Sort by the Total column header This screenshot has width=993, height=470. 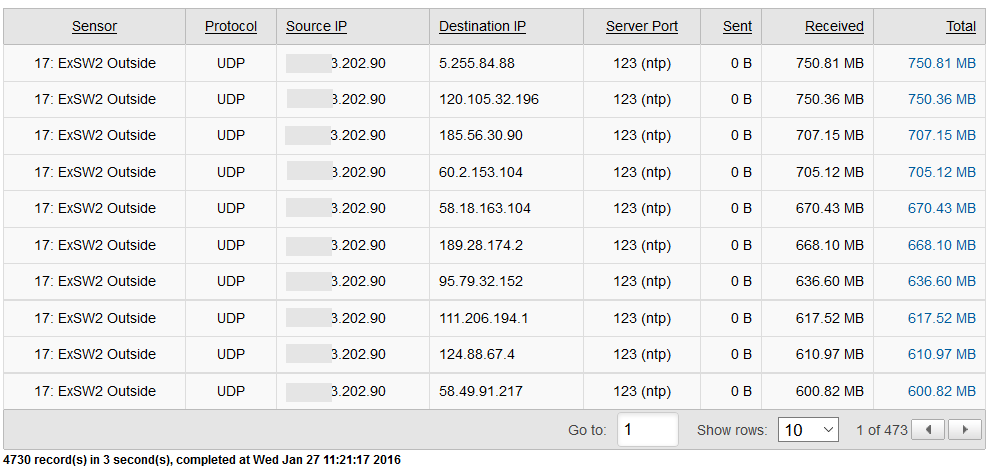[x=960, y=27]
